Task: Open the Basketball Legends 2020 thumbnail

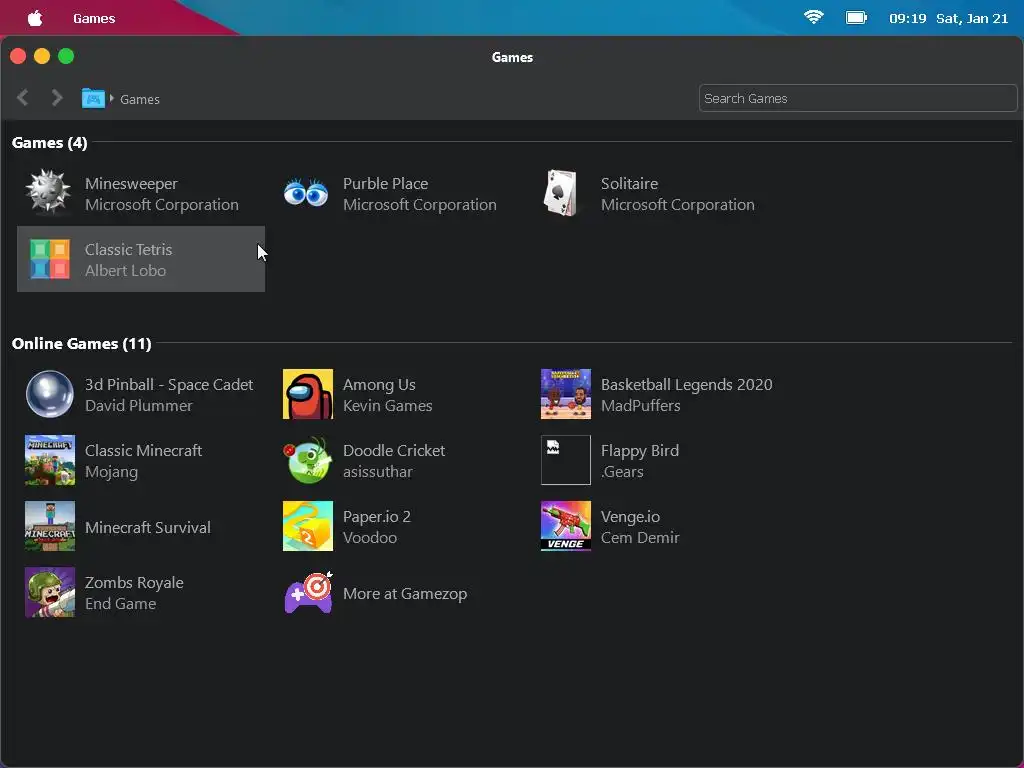Action: (566, 394)
